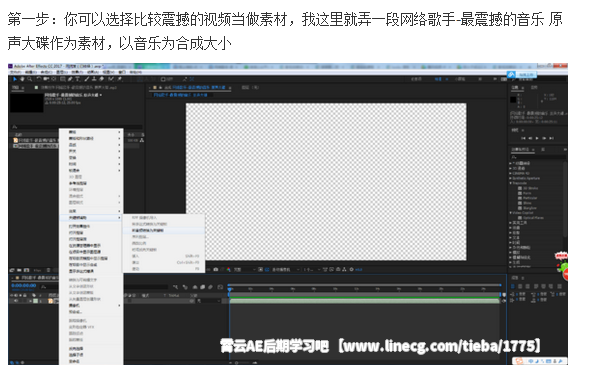
Task: Open the composition mini-flowchart in timeline
Action: coord(176,287)
